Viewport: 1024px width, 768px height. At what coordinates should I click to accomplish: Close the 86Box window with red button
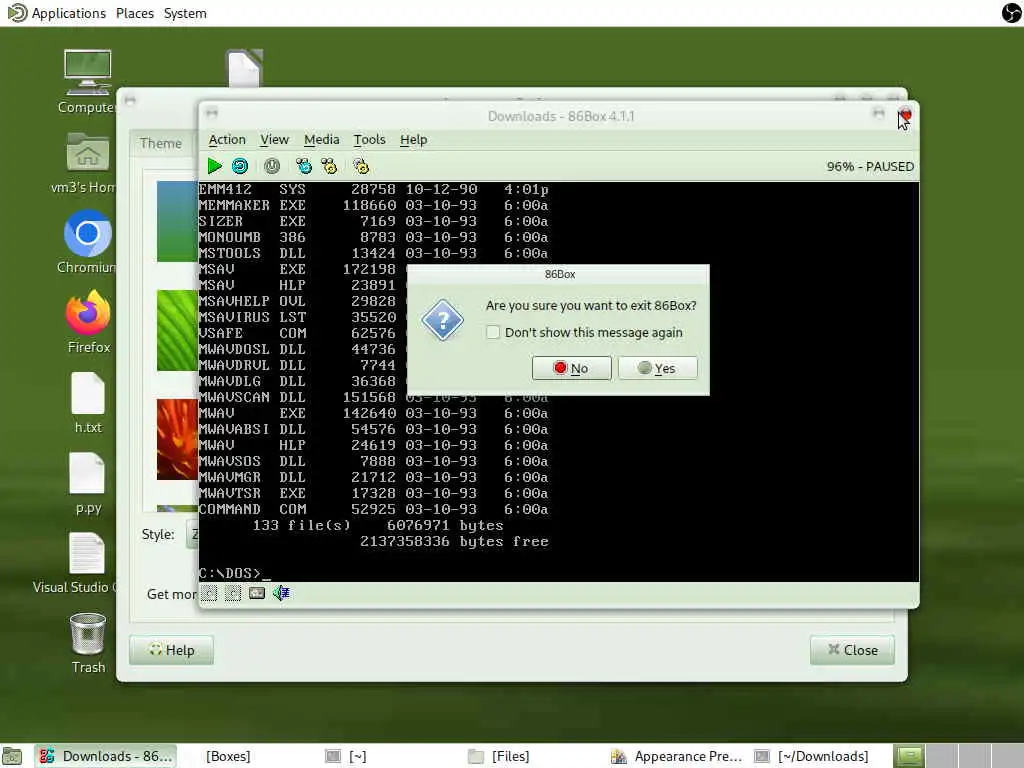[905, 115]
